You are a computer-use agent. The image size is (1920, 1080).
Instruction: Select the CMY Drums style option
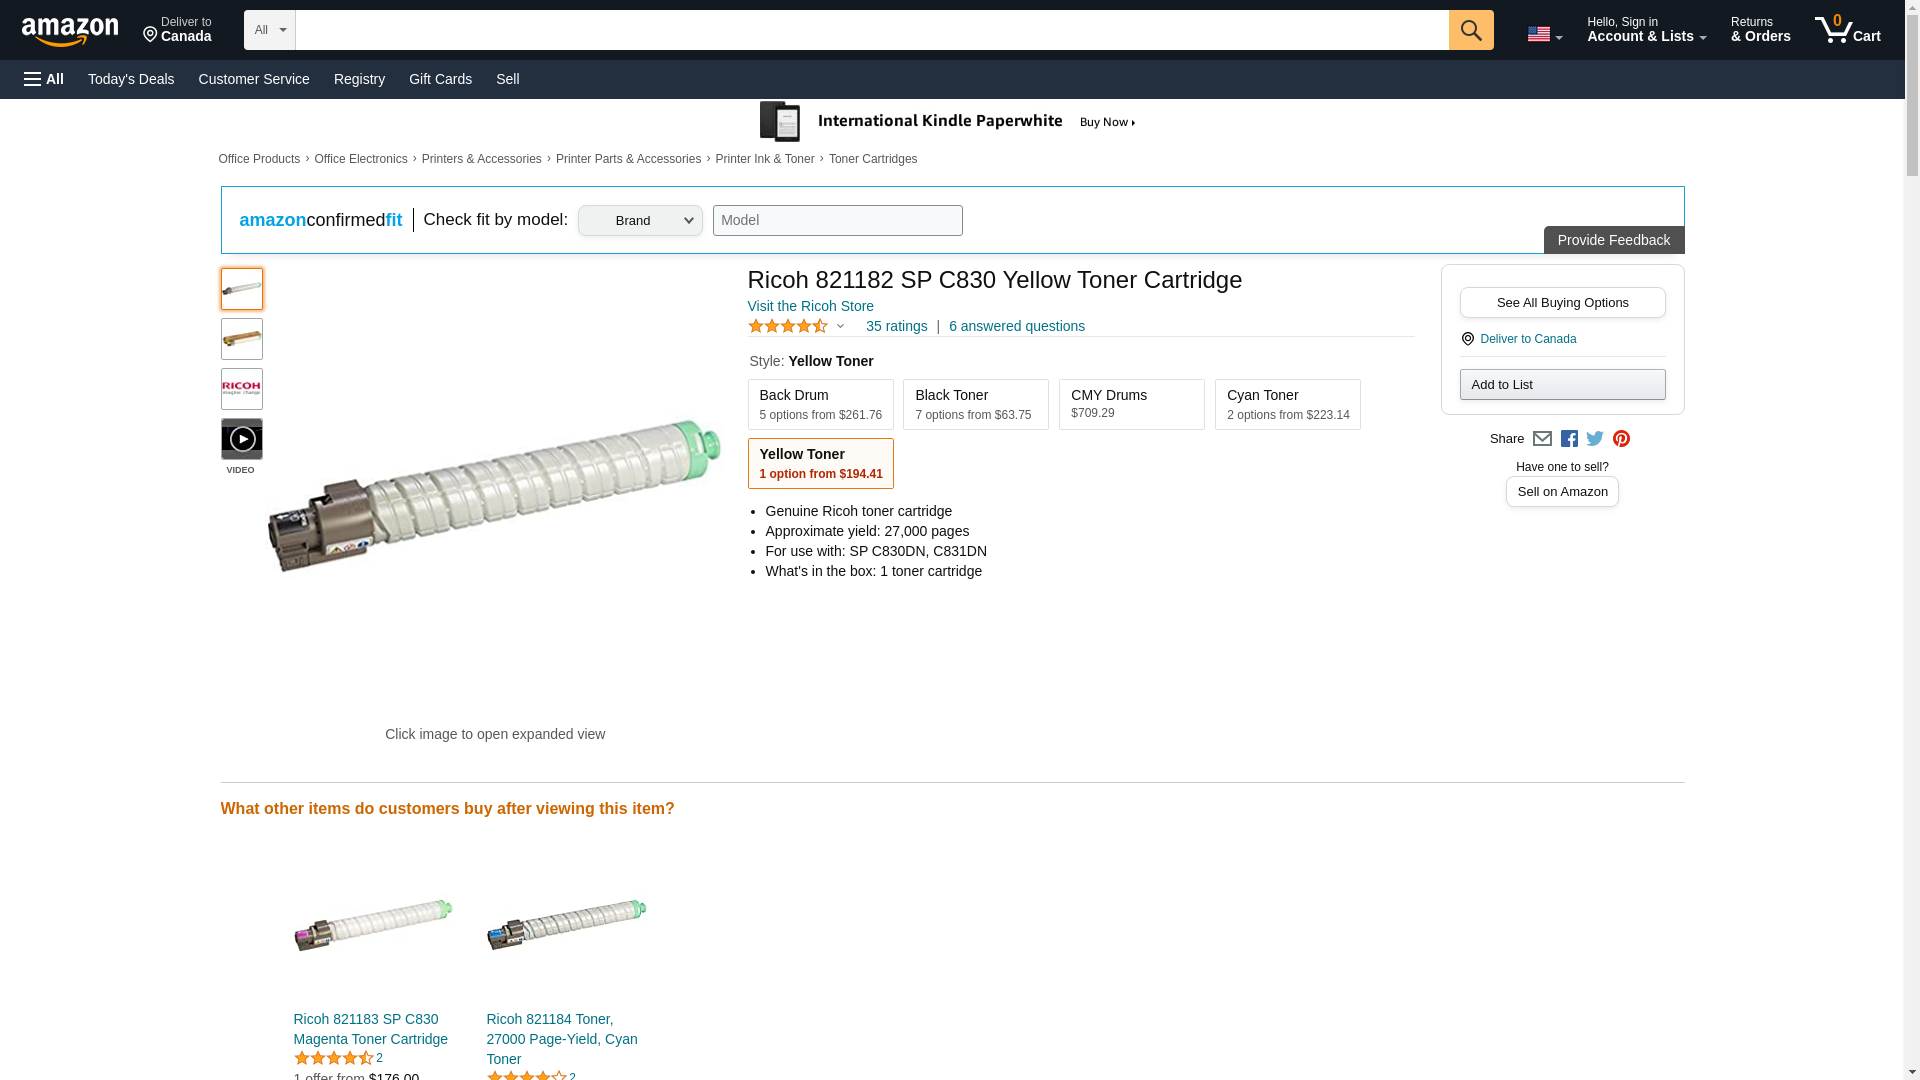pyautogui.click(x=1131, y=404)
